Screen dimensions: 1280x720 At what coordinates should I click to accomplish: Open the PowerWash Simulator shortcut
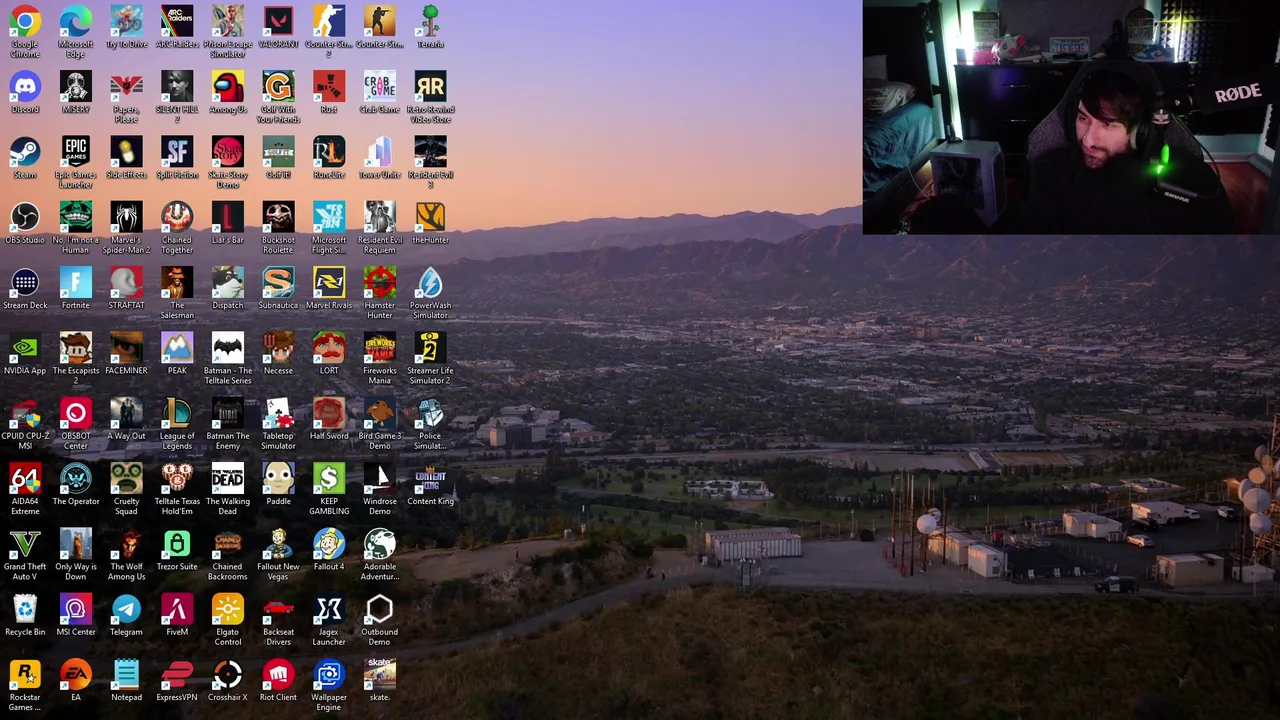[x=430, y=283]
